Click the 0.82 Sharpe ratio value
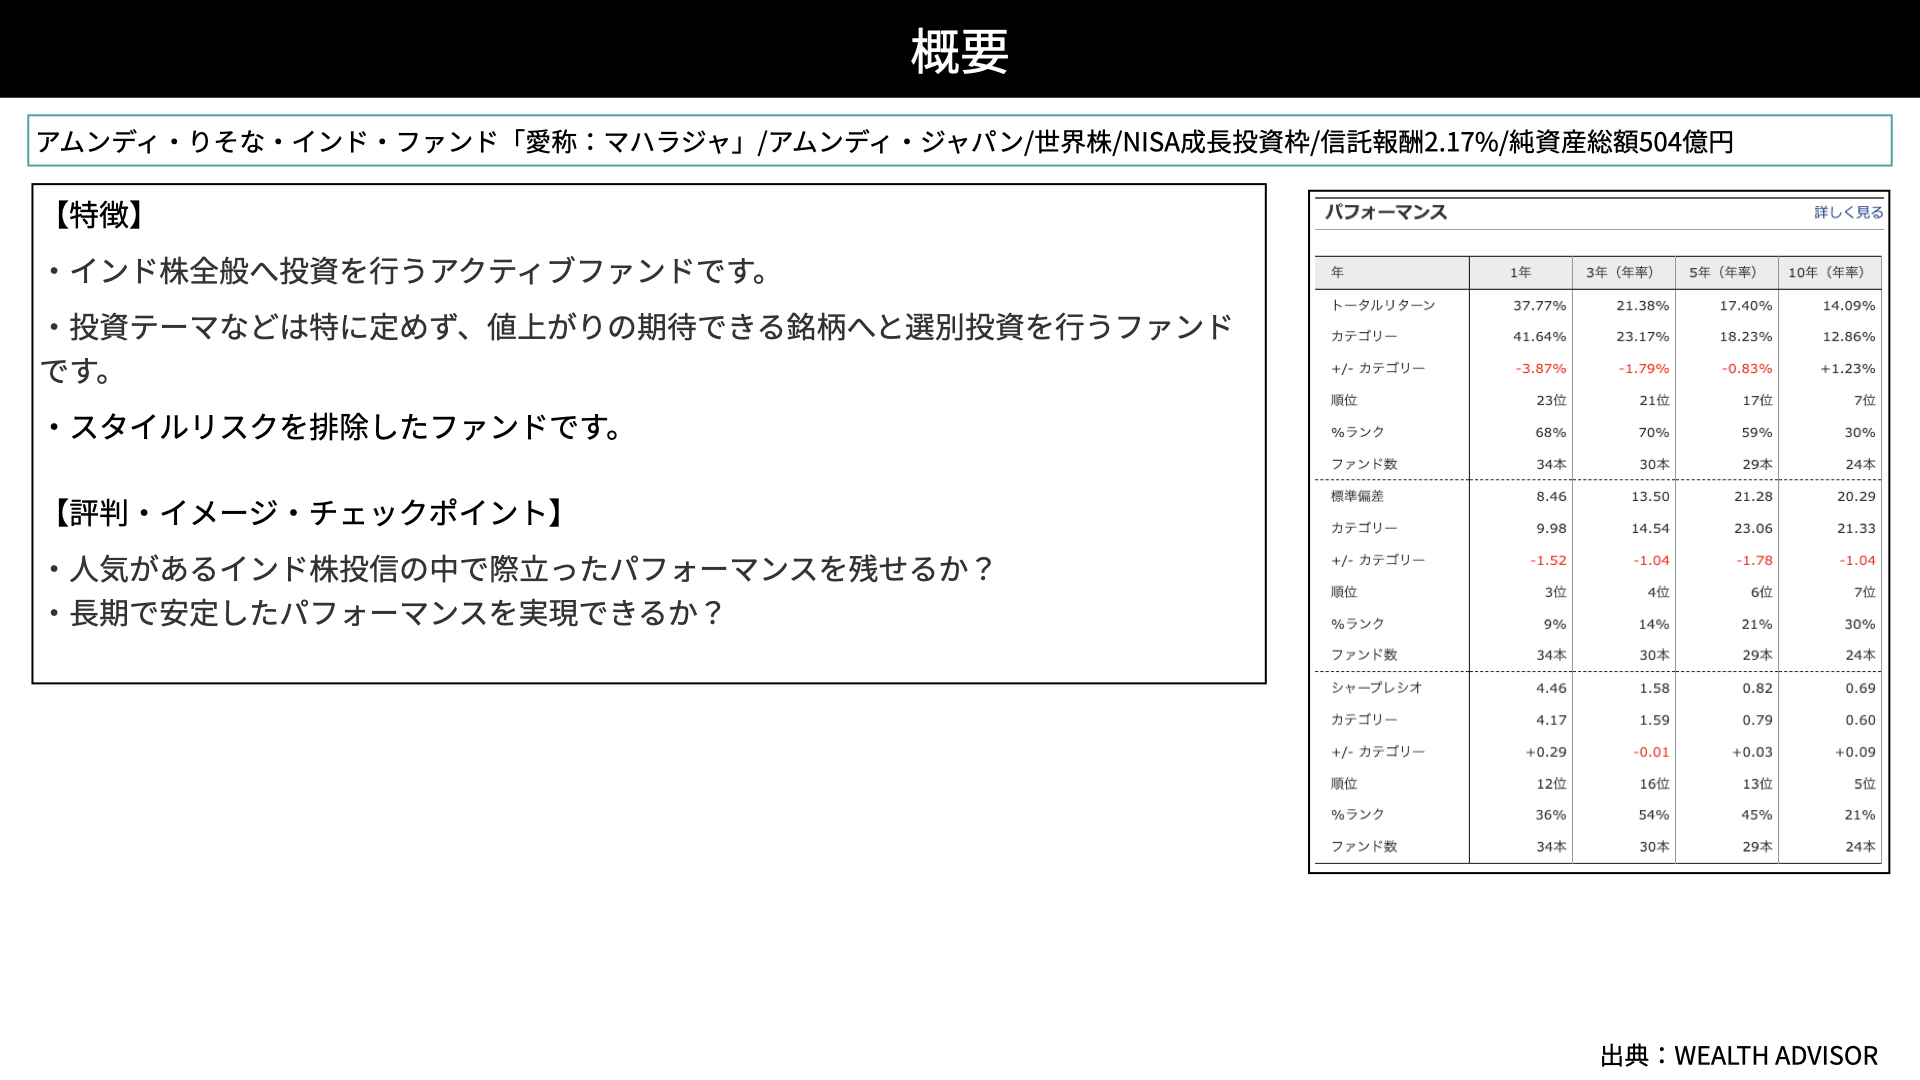Screen dimensions: 1920x1080 [x=1757, y=688]
